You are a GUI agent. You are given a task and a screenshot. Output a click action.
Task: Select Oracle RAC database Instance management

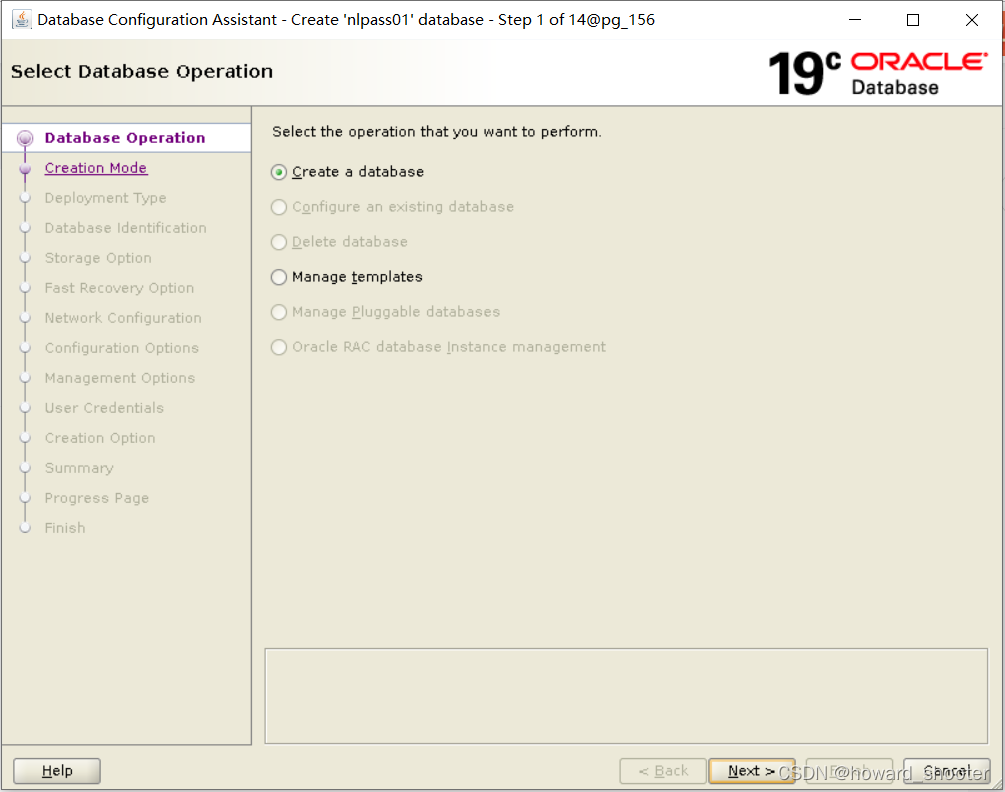pyautogui.click(x=279, y=347)
